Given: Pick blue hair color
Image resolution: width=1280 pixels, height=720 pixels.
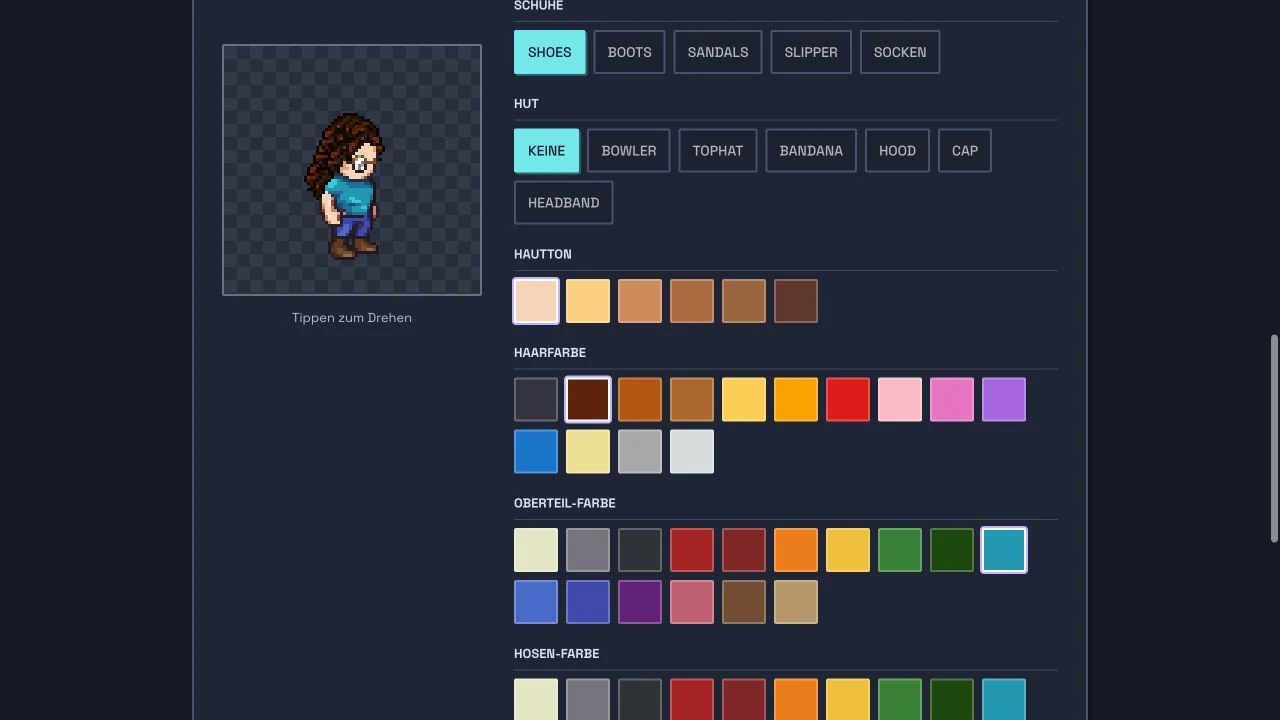Looking at the screenshot, I should 536,452.
